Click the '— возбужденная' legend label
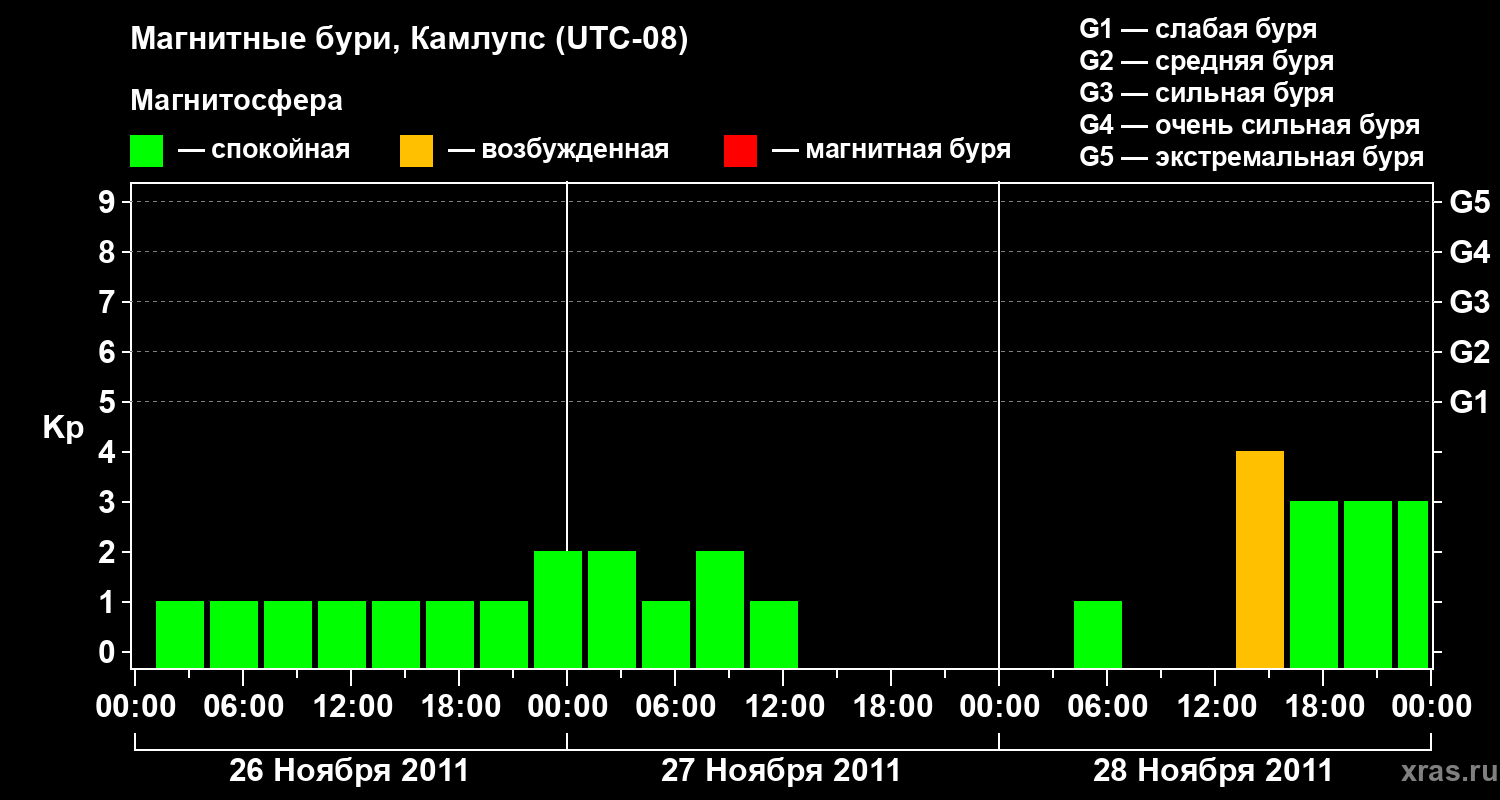Viewport: 1500px width, 800px height. 558,150
